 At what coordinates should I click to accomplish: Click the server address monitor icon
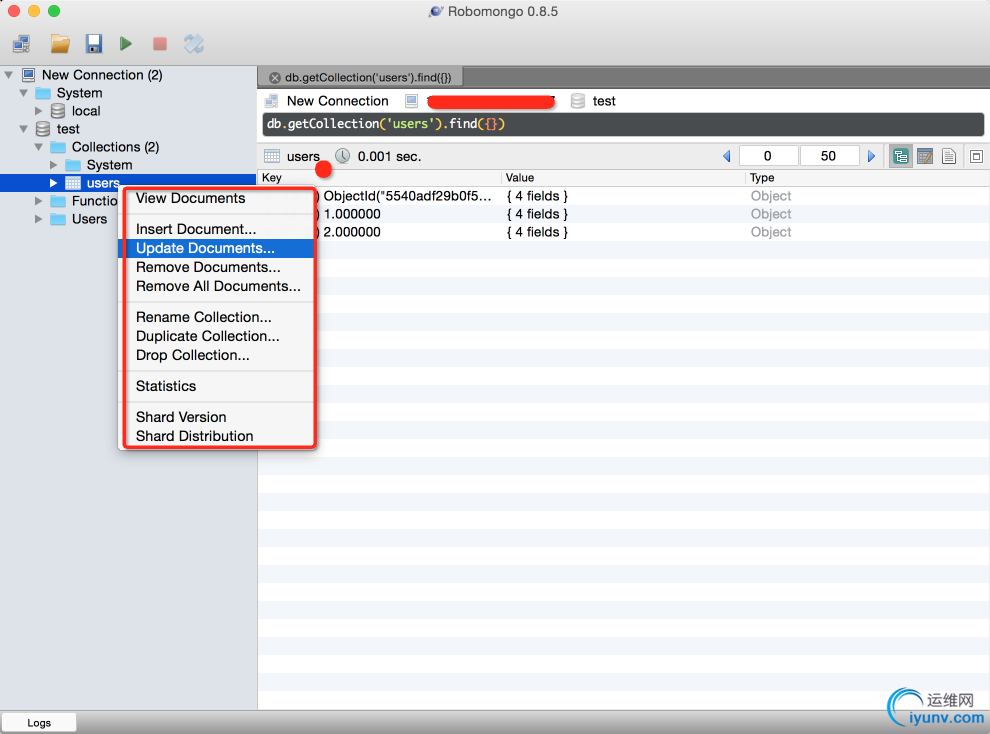[412, 101]
